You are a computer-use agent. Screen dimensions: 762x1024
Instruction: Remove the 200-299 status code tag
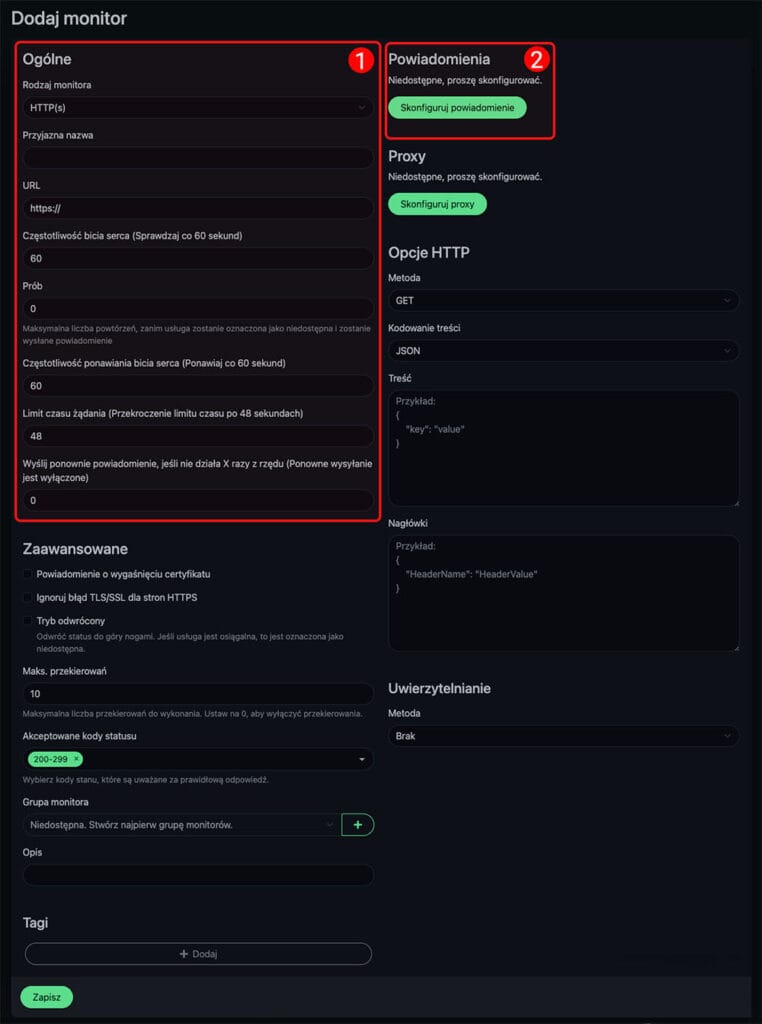point(77,760)
